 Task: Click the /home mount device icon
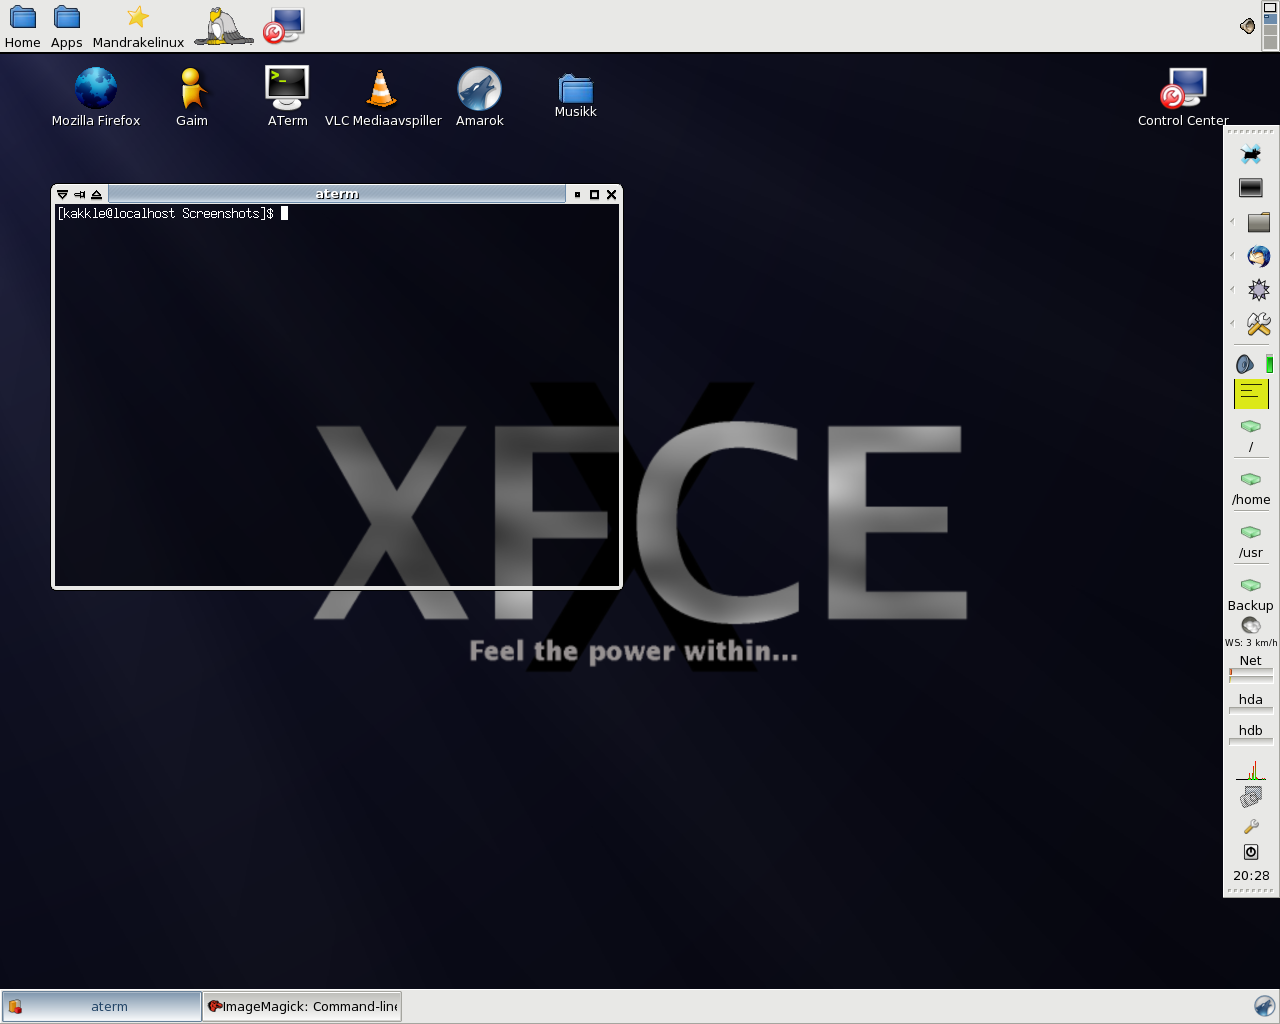pyautogui.click(x=1251, y=480)
